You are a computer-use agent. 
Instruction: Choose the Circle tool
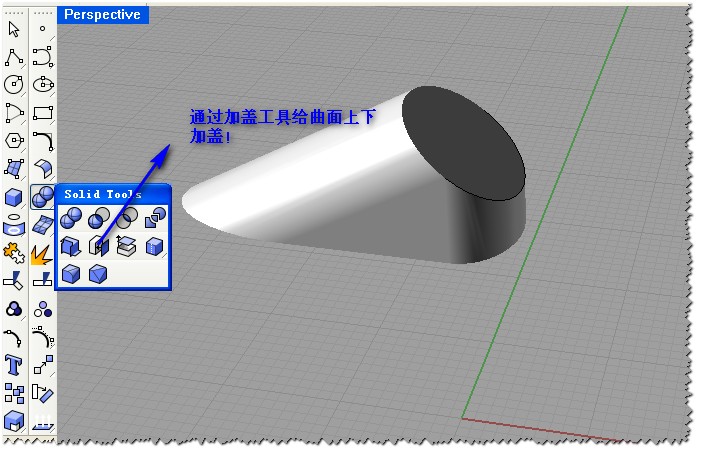[x=14, y=84]
